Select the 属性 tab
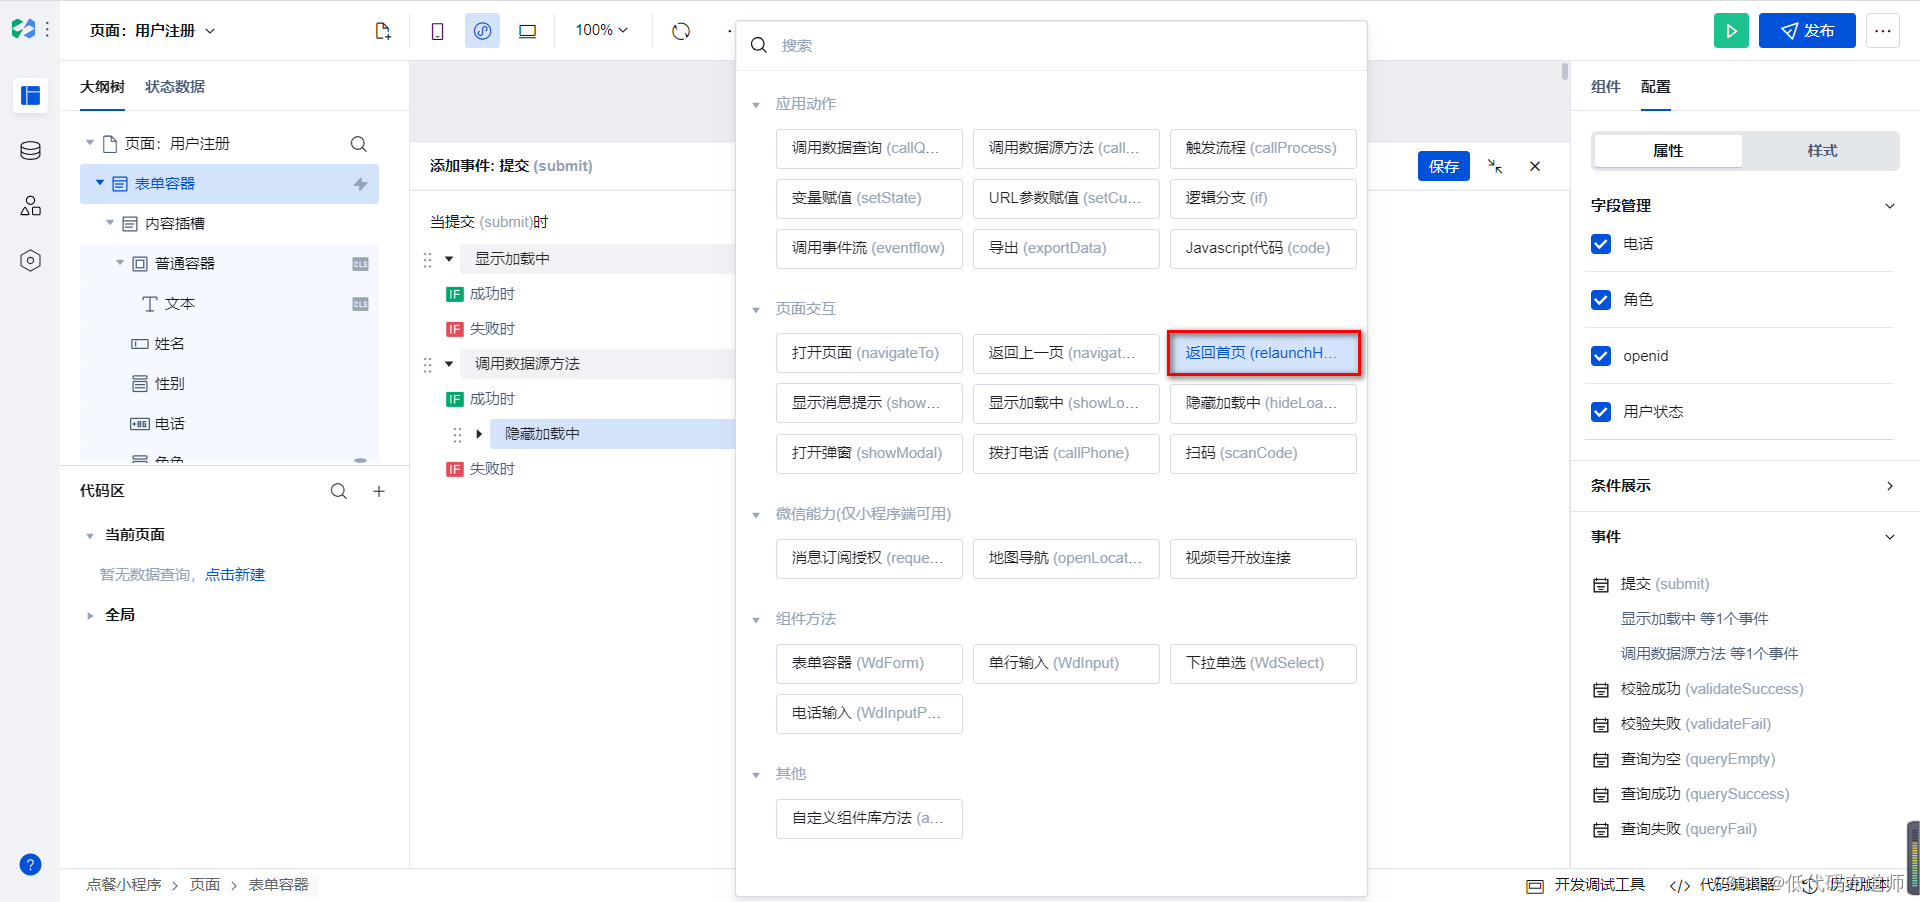The height and width of the screenshot is (902, 1920). coord(1668,151)
